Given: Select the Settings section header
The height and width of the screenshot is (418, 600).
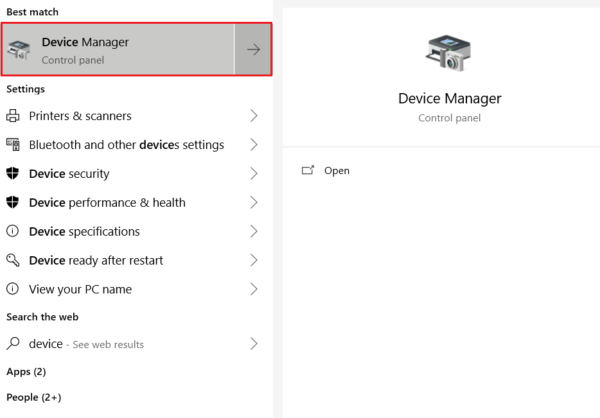Looking at the screenshot, I should (x=26, y=89).
